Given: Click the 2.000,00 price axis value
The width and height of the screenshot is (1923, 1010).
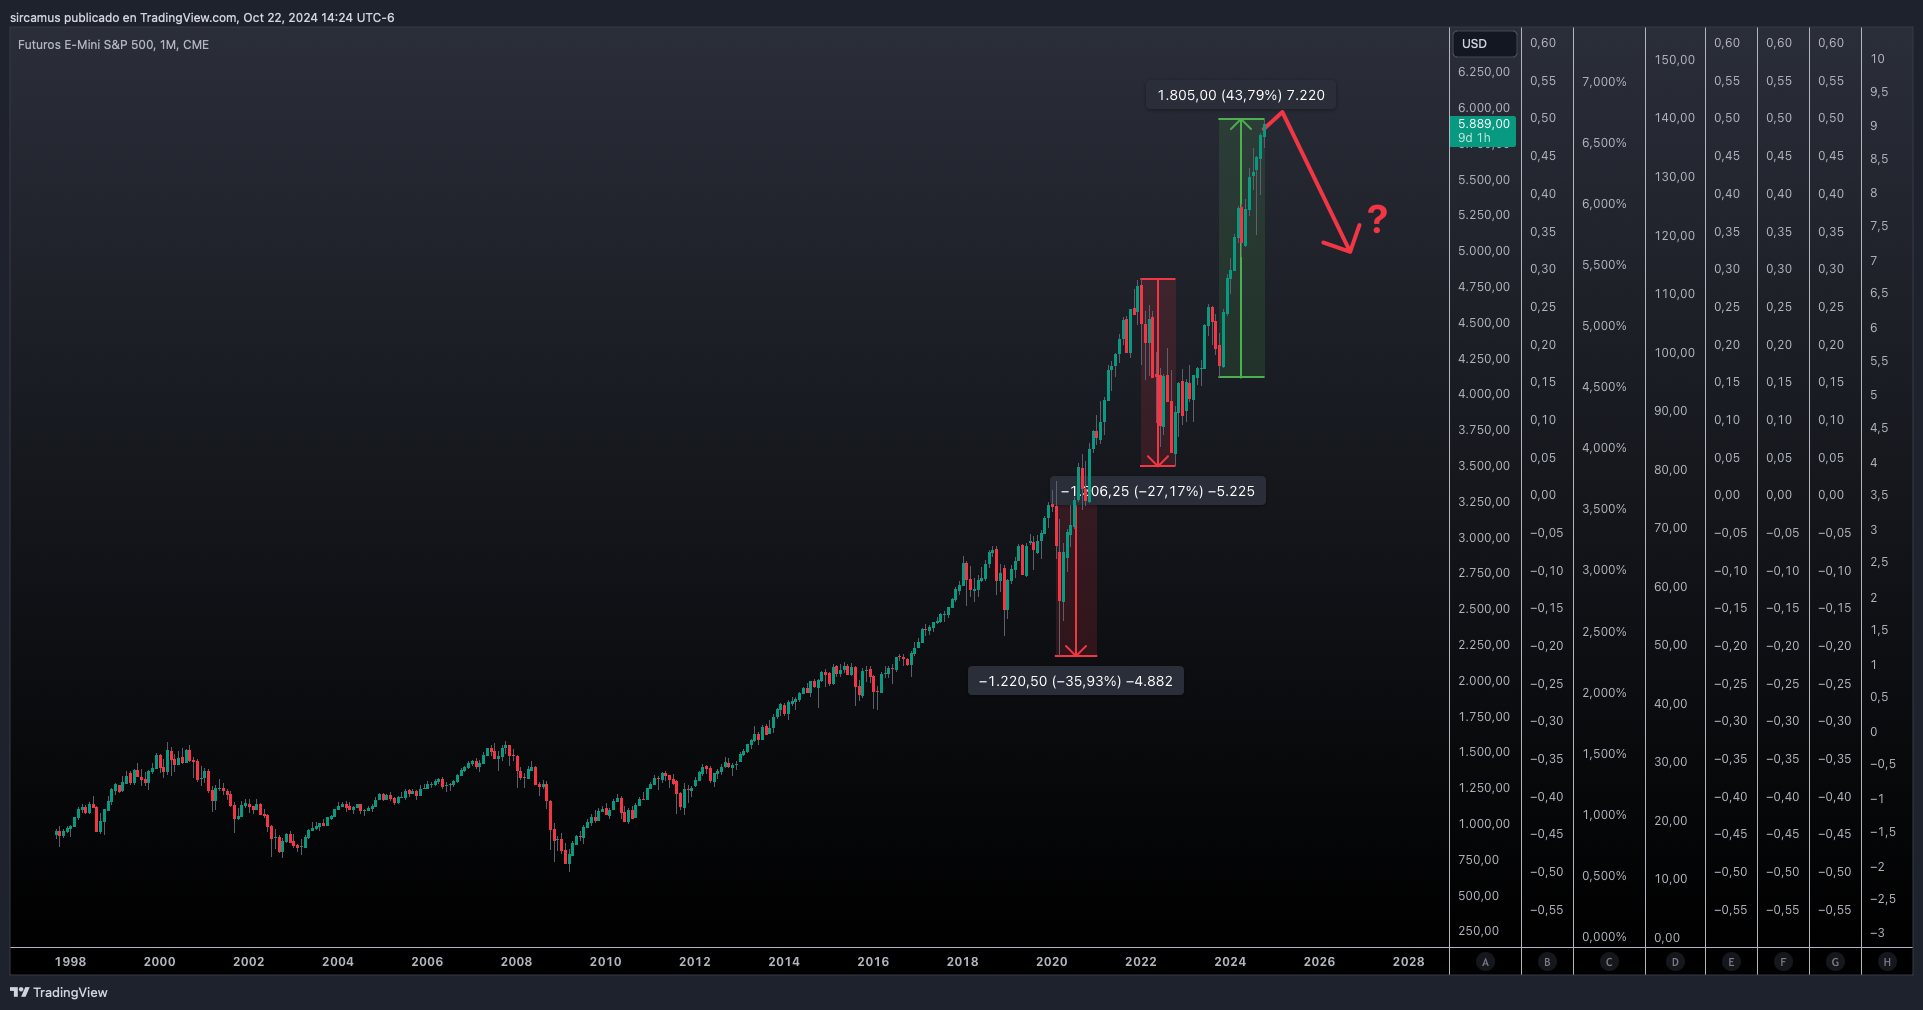Looking at the screenshot, I should pos(1484,681).
